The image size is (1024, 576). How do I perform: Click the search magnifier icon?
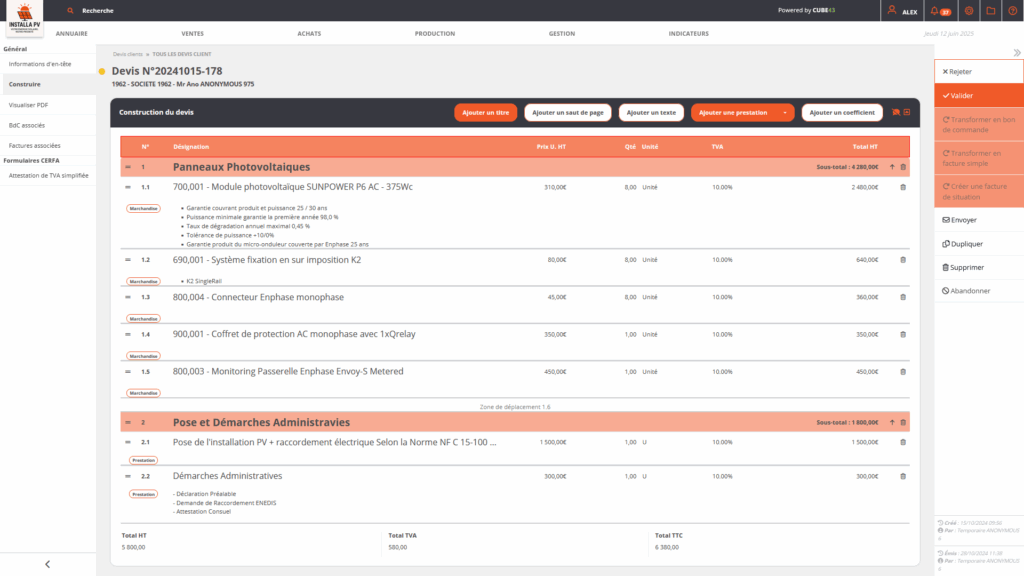pos(71,10)
